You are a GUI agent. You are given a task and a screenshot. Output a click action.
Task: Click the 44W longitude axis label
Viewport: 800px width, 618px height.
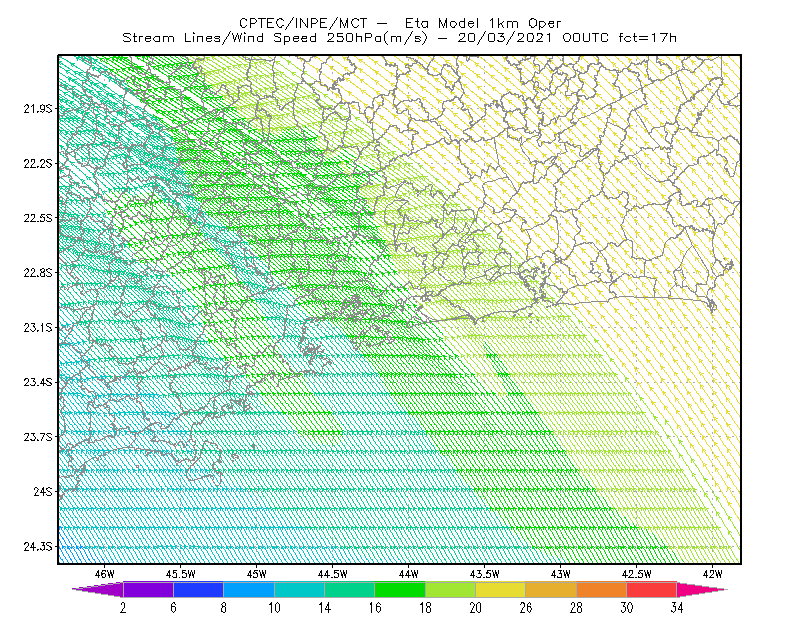coord(409,574)
